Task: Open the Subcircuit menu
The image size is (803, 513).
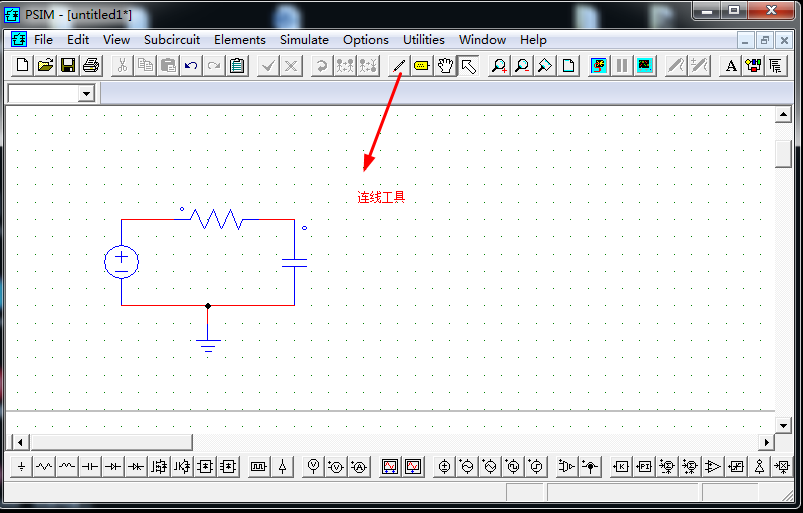Action: click(172, 40)
